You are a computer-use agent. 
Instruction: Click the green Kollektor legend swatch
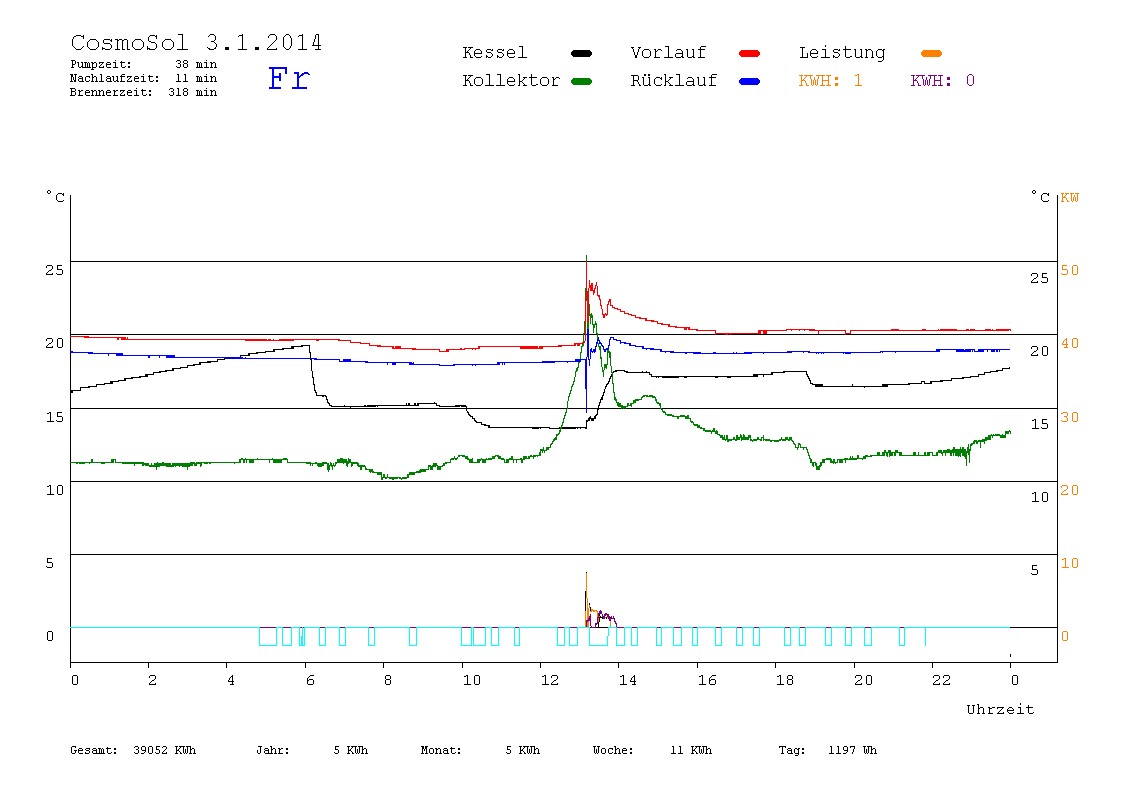[581, 81]
